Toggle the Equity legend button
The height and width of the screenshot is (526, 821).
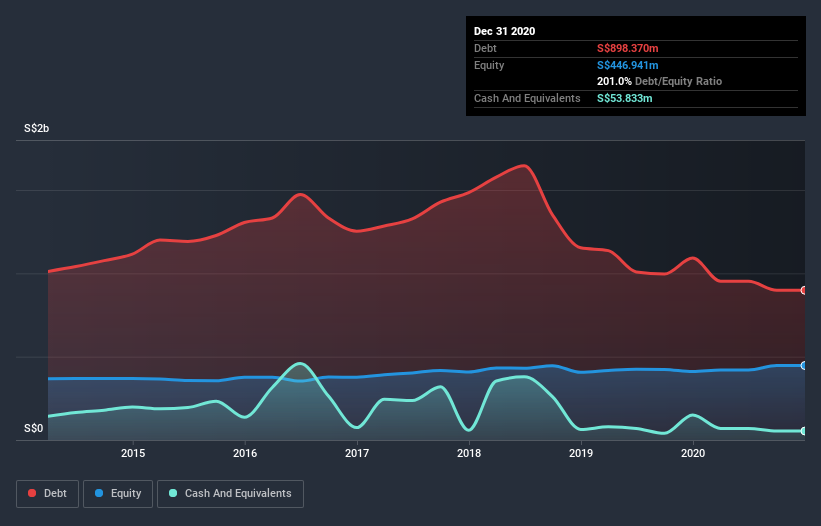[118, 494]
